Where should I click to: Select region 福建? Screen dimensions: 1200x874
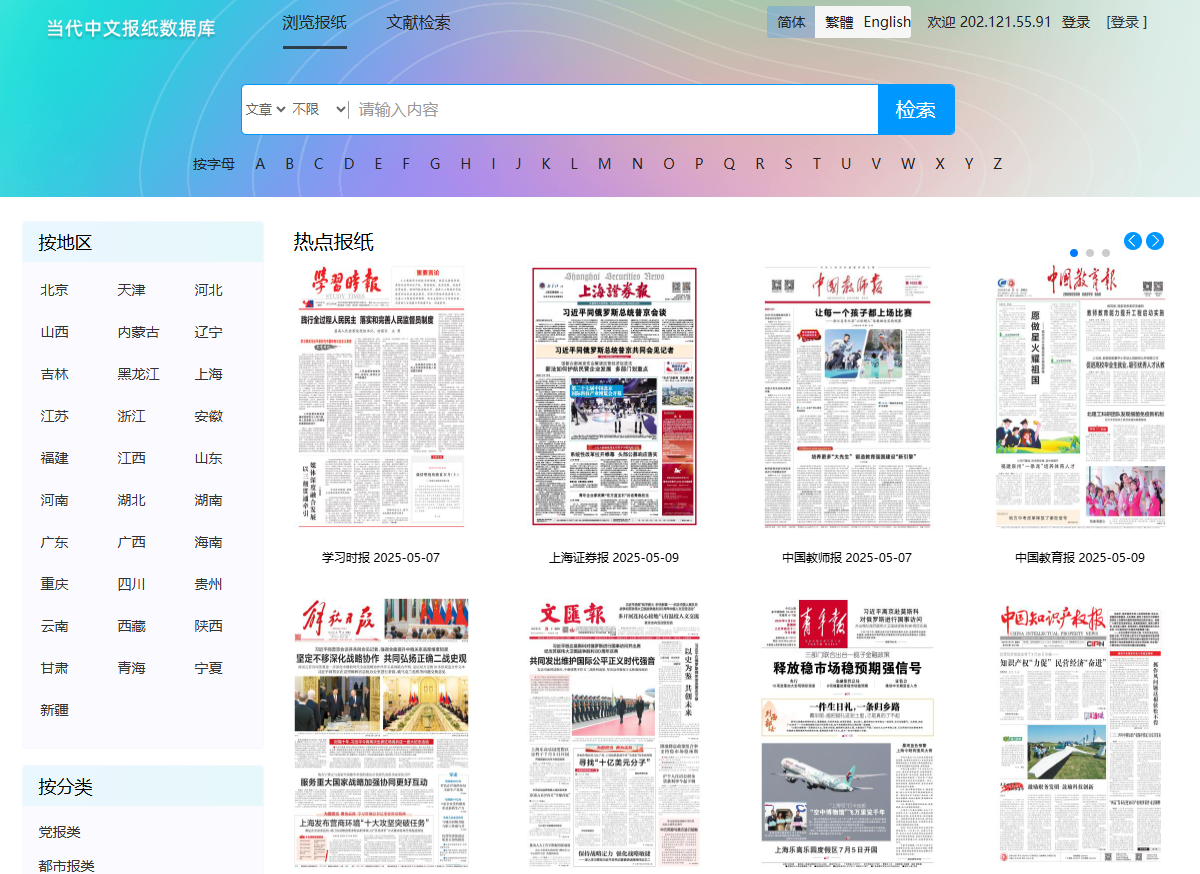55,458
